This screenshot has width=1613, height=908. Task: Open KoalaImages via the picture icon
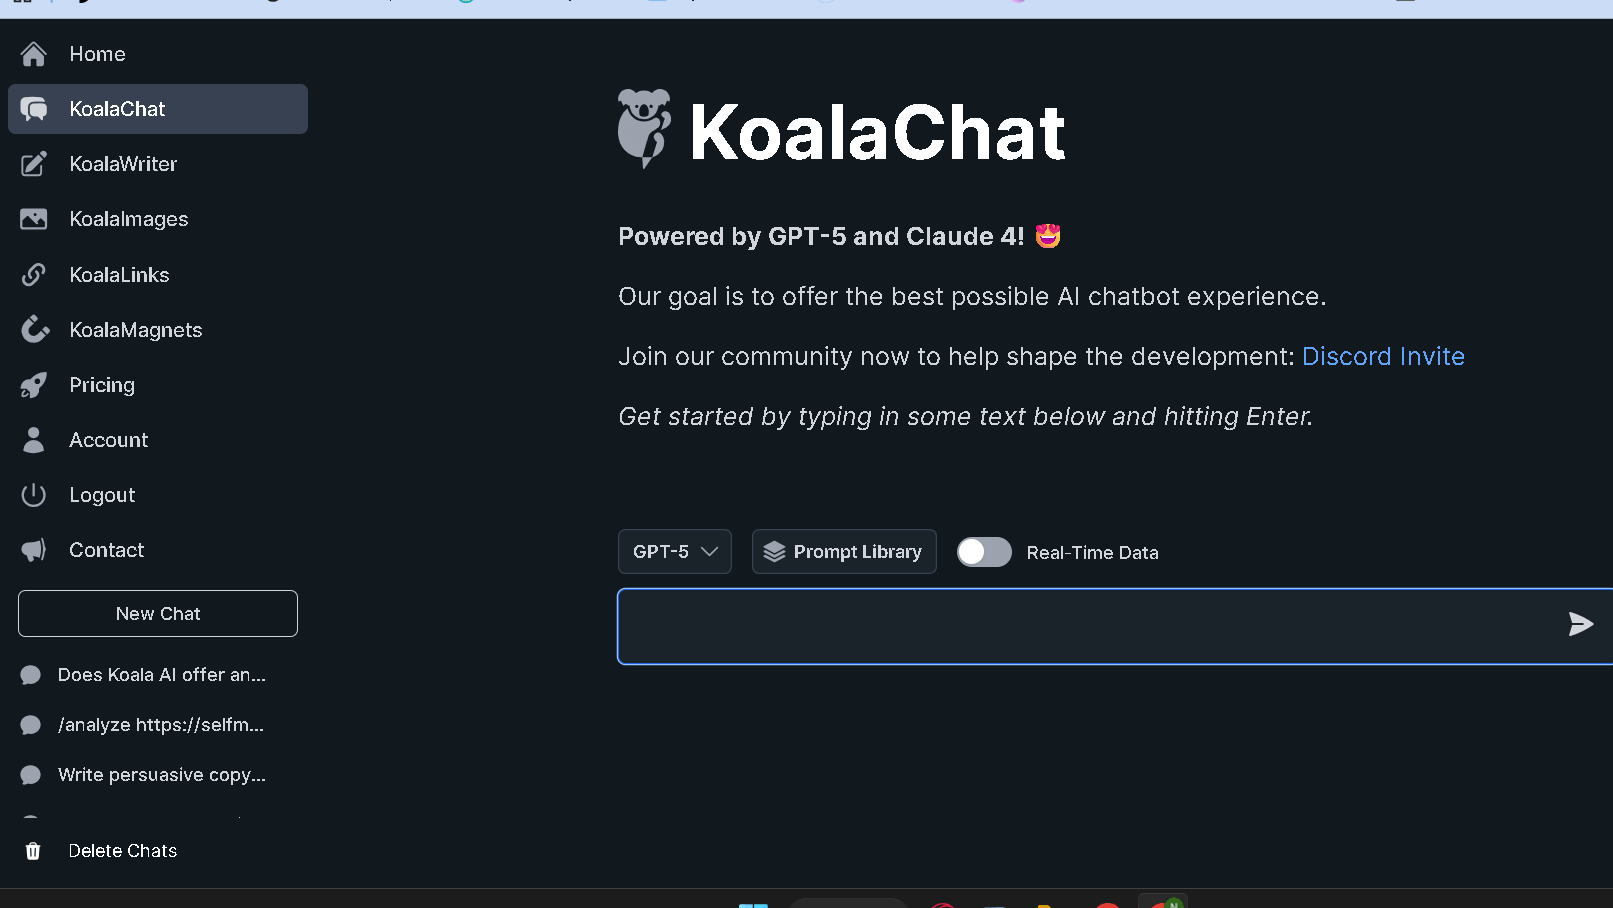[33, 219]
